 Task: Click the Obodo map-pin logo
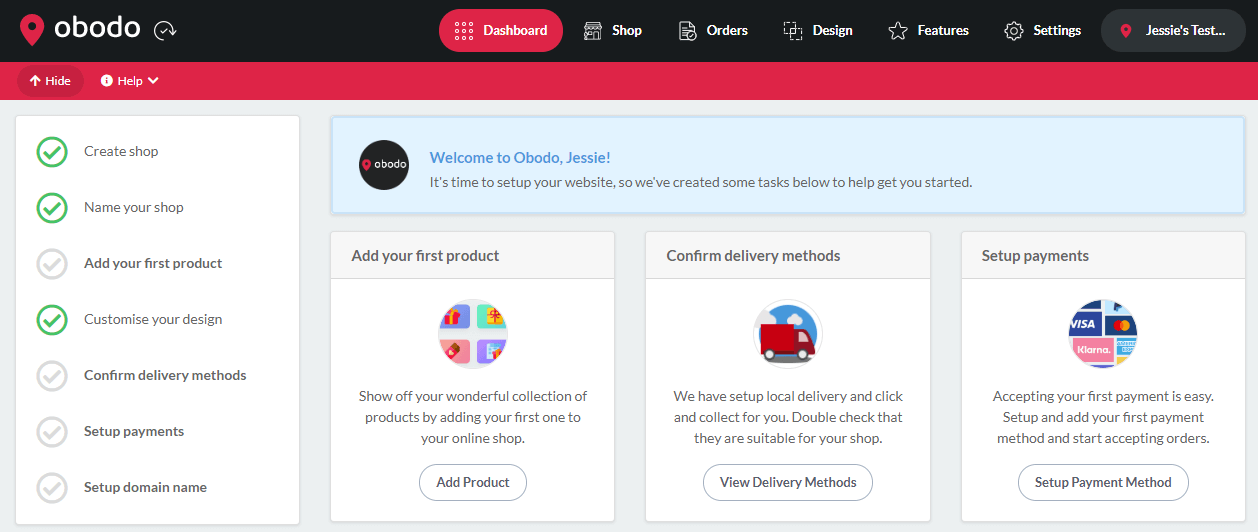(x=32, y=30)
